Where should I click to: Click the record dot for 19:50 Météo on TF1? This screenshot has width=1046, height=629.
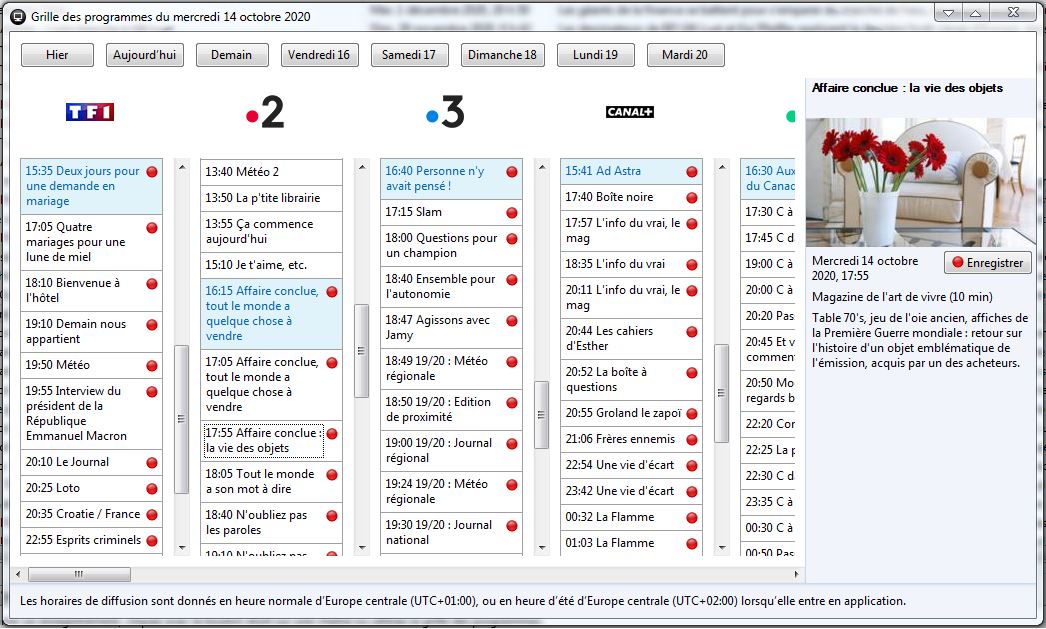pyautogui.click(x=152, y=366)
